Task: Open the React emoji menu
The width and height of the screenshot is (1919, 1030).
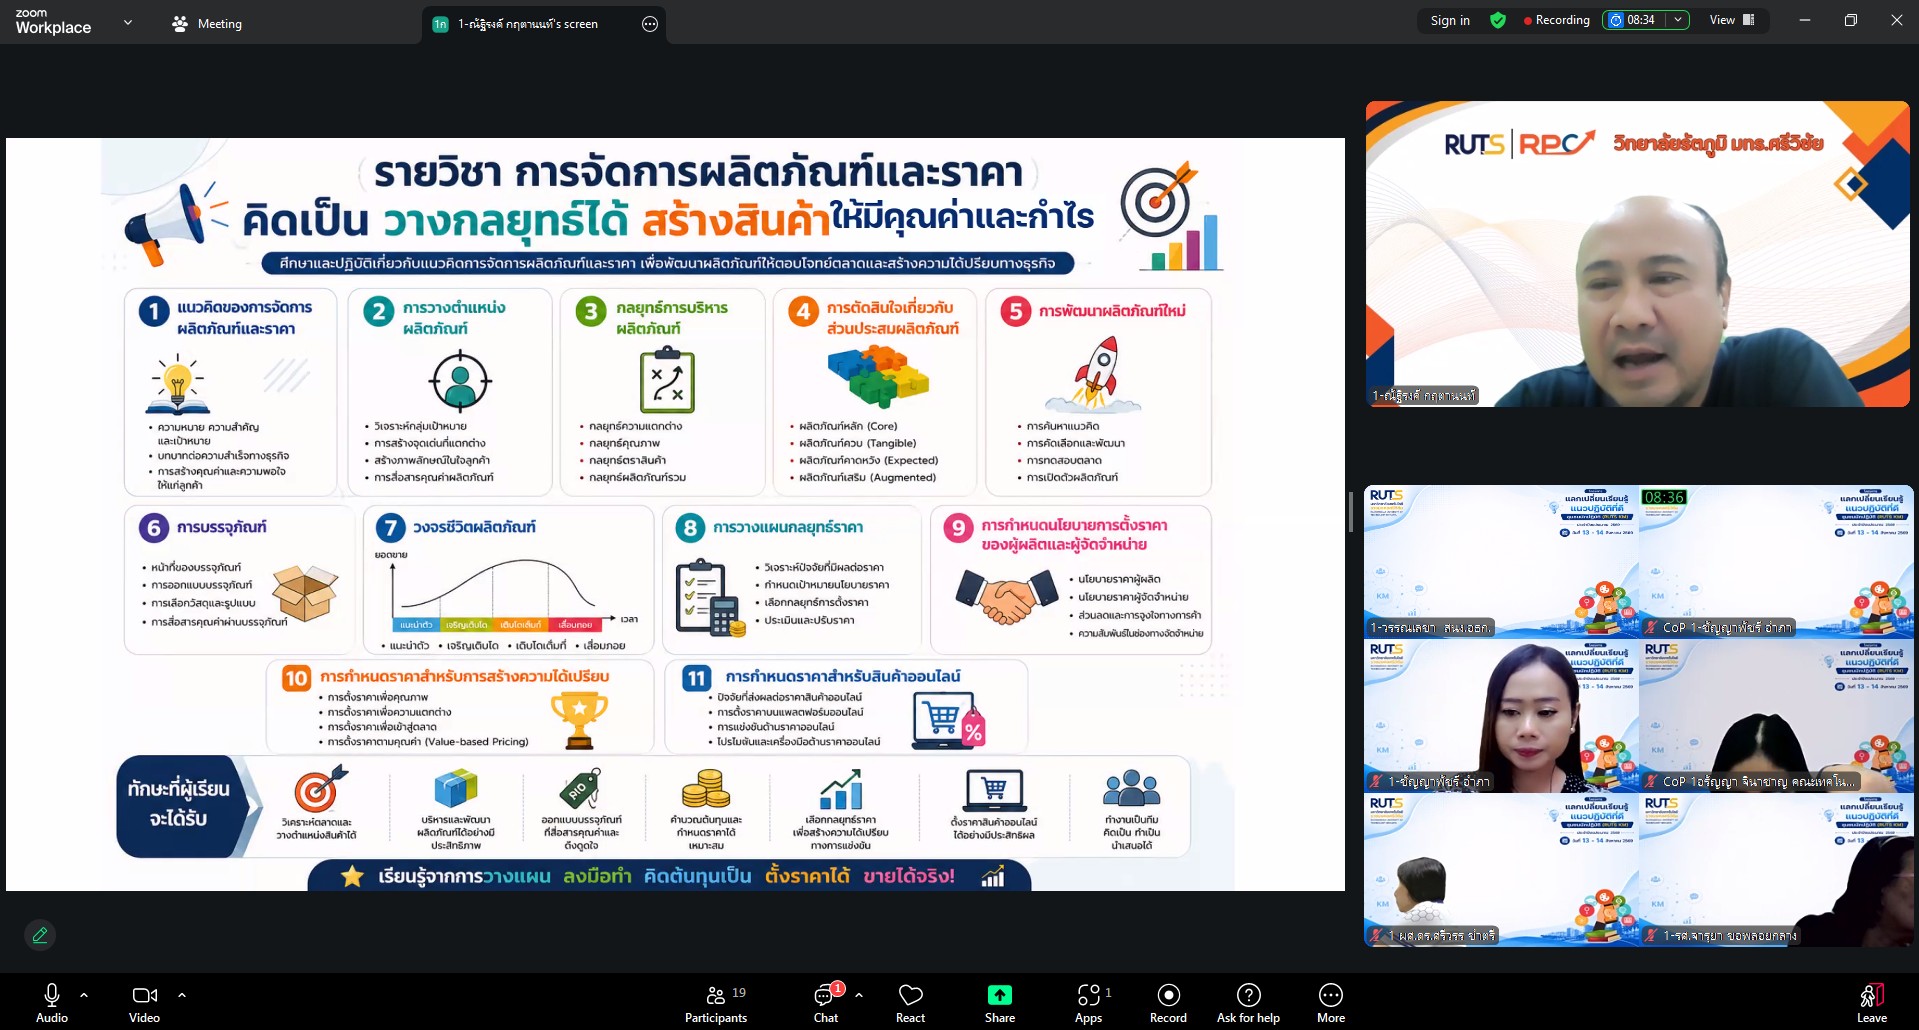Action: 910,1003
